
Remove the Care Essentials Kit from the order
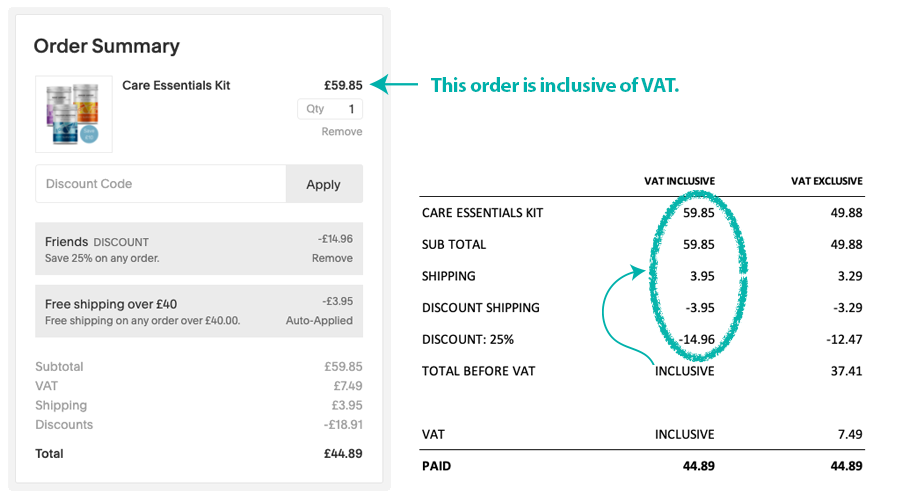coord(341,132)
